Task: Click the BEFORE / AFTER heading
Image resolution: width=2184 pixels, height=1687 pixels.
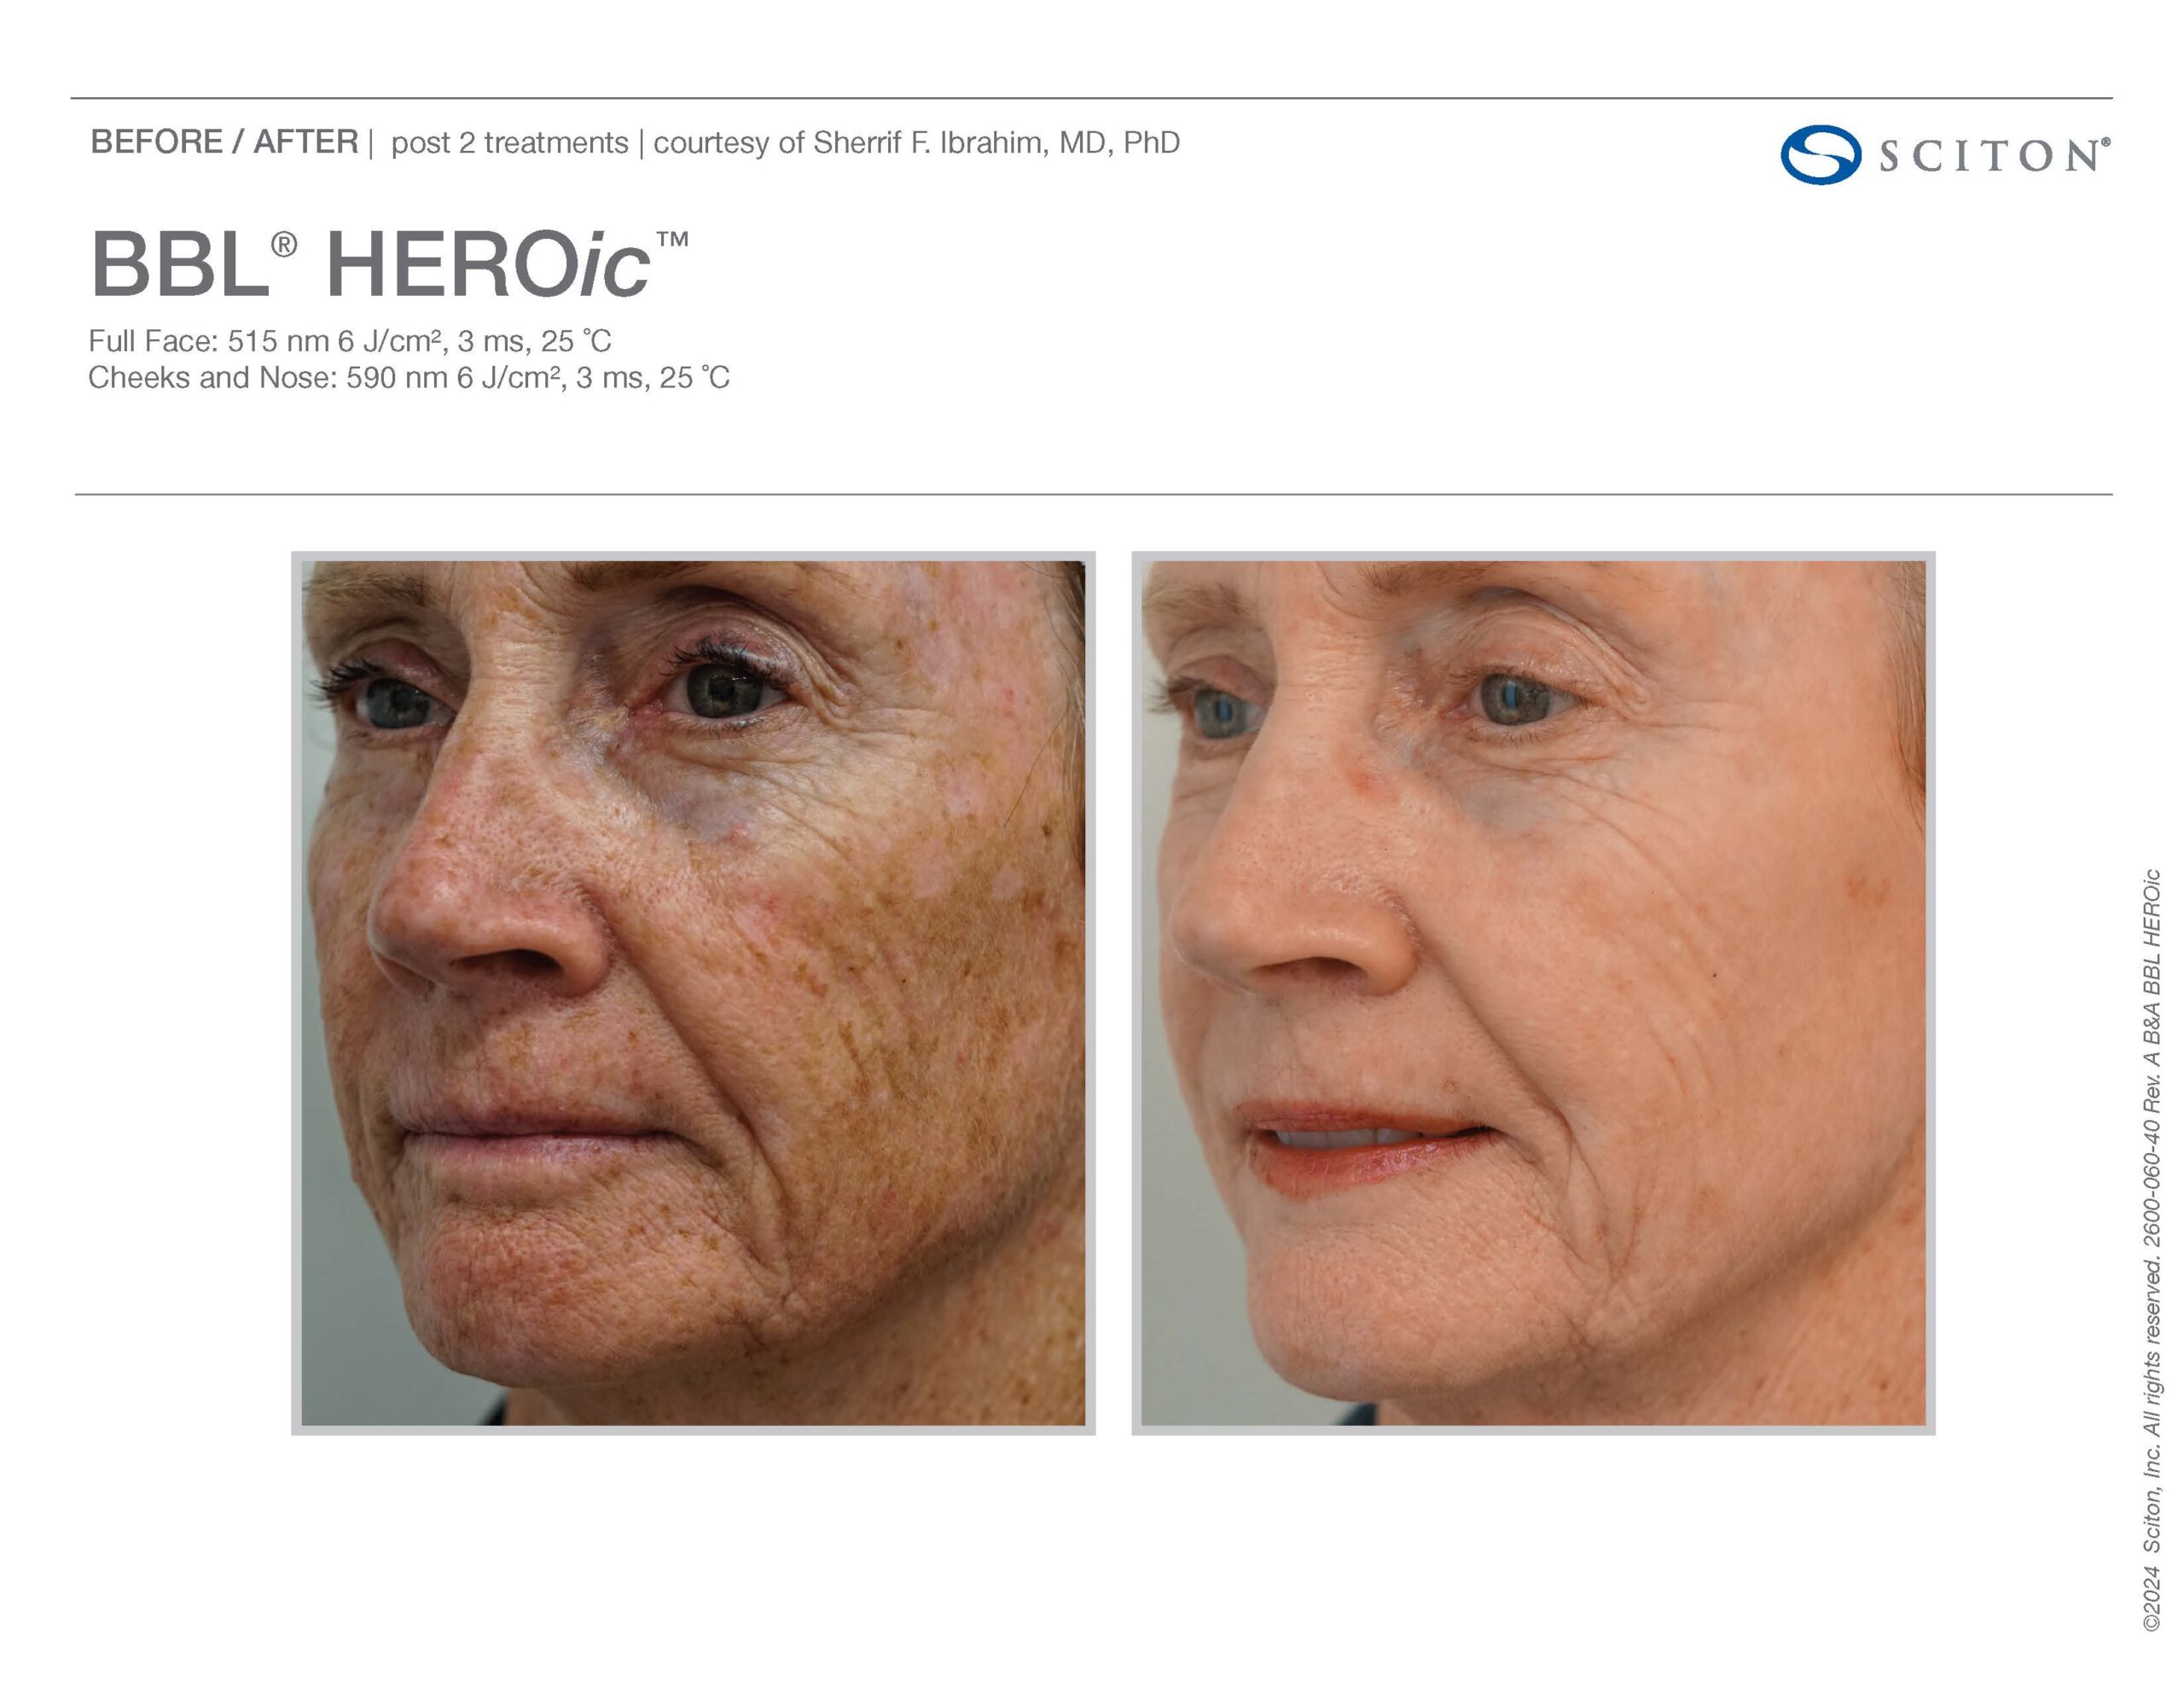Action: [x=224, y=142]
